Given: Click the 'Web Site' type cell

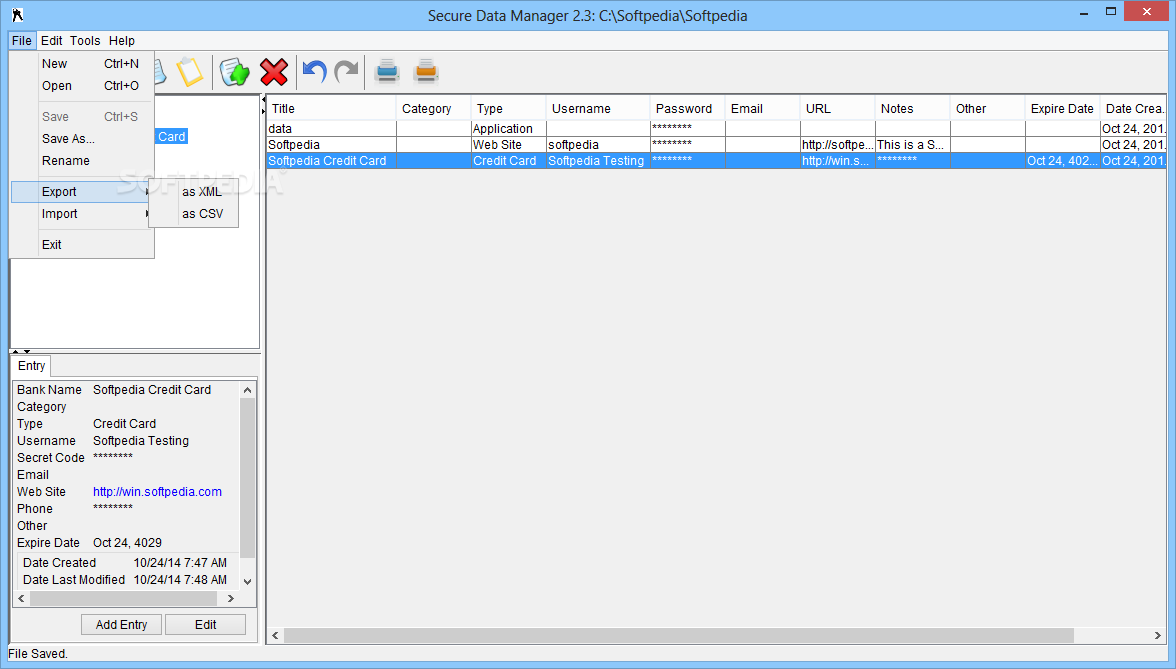Looking at the screenshot, I should [508, 145].
